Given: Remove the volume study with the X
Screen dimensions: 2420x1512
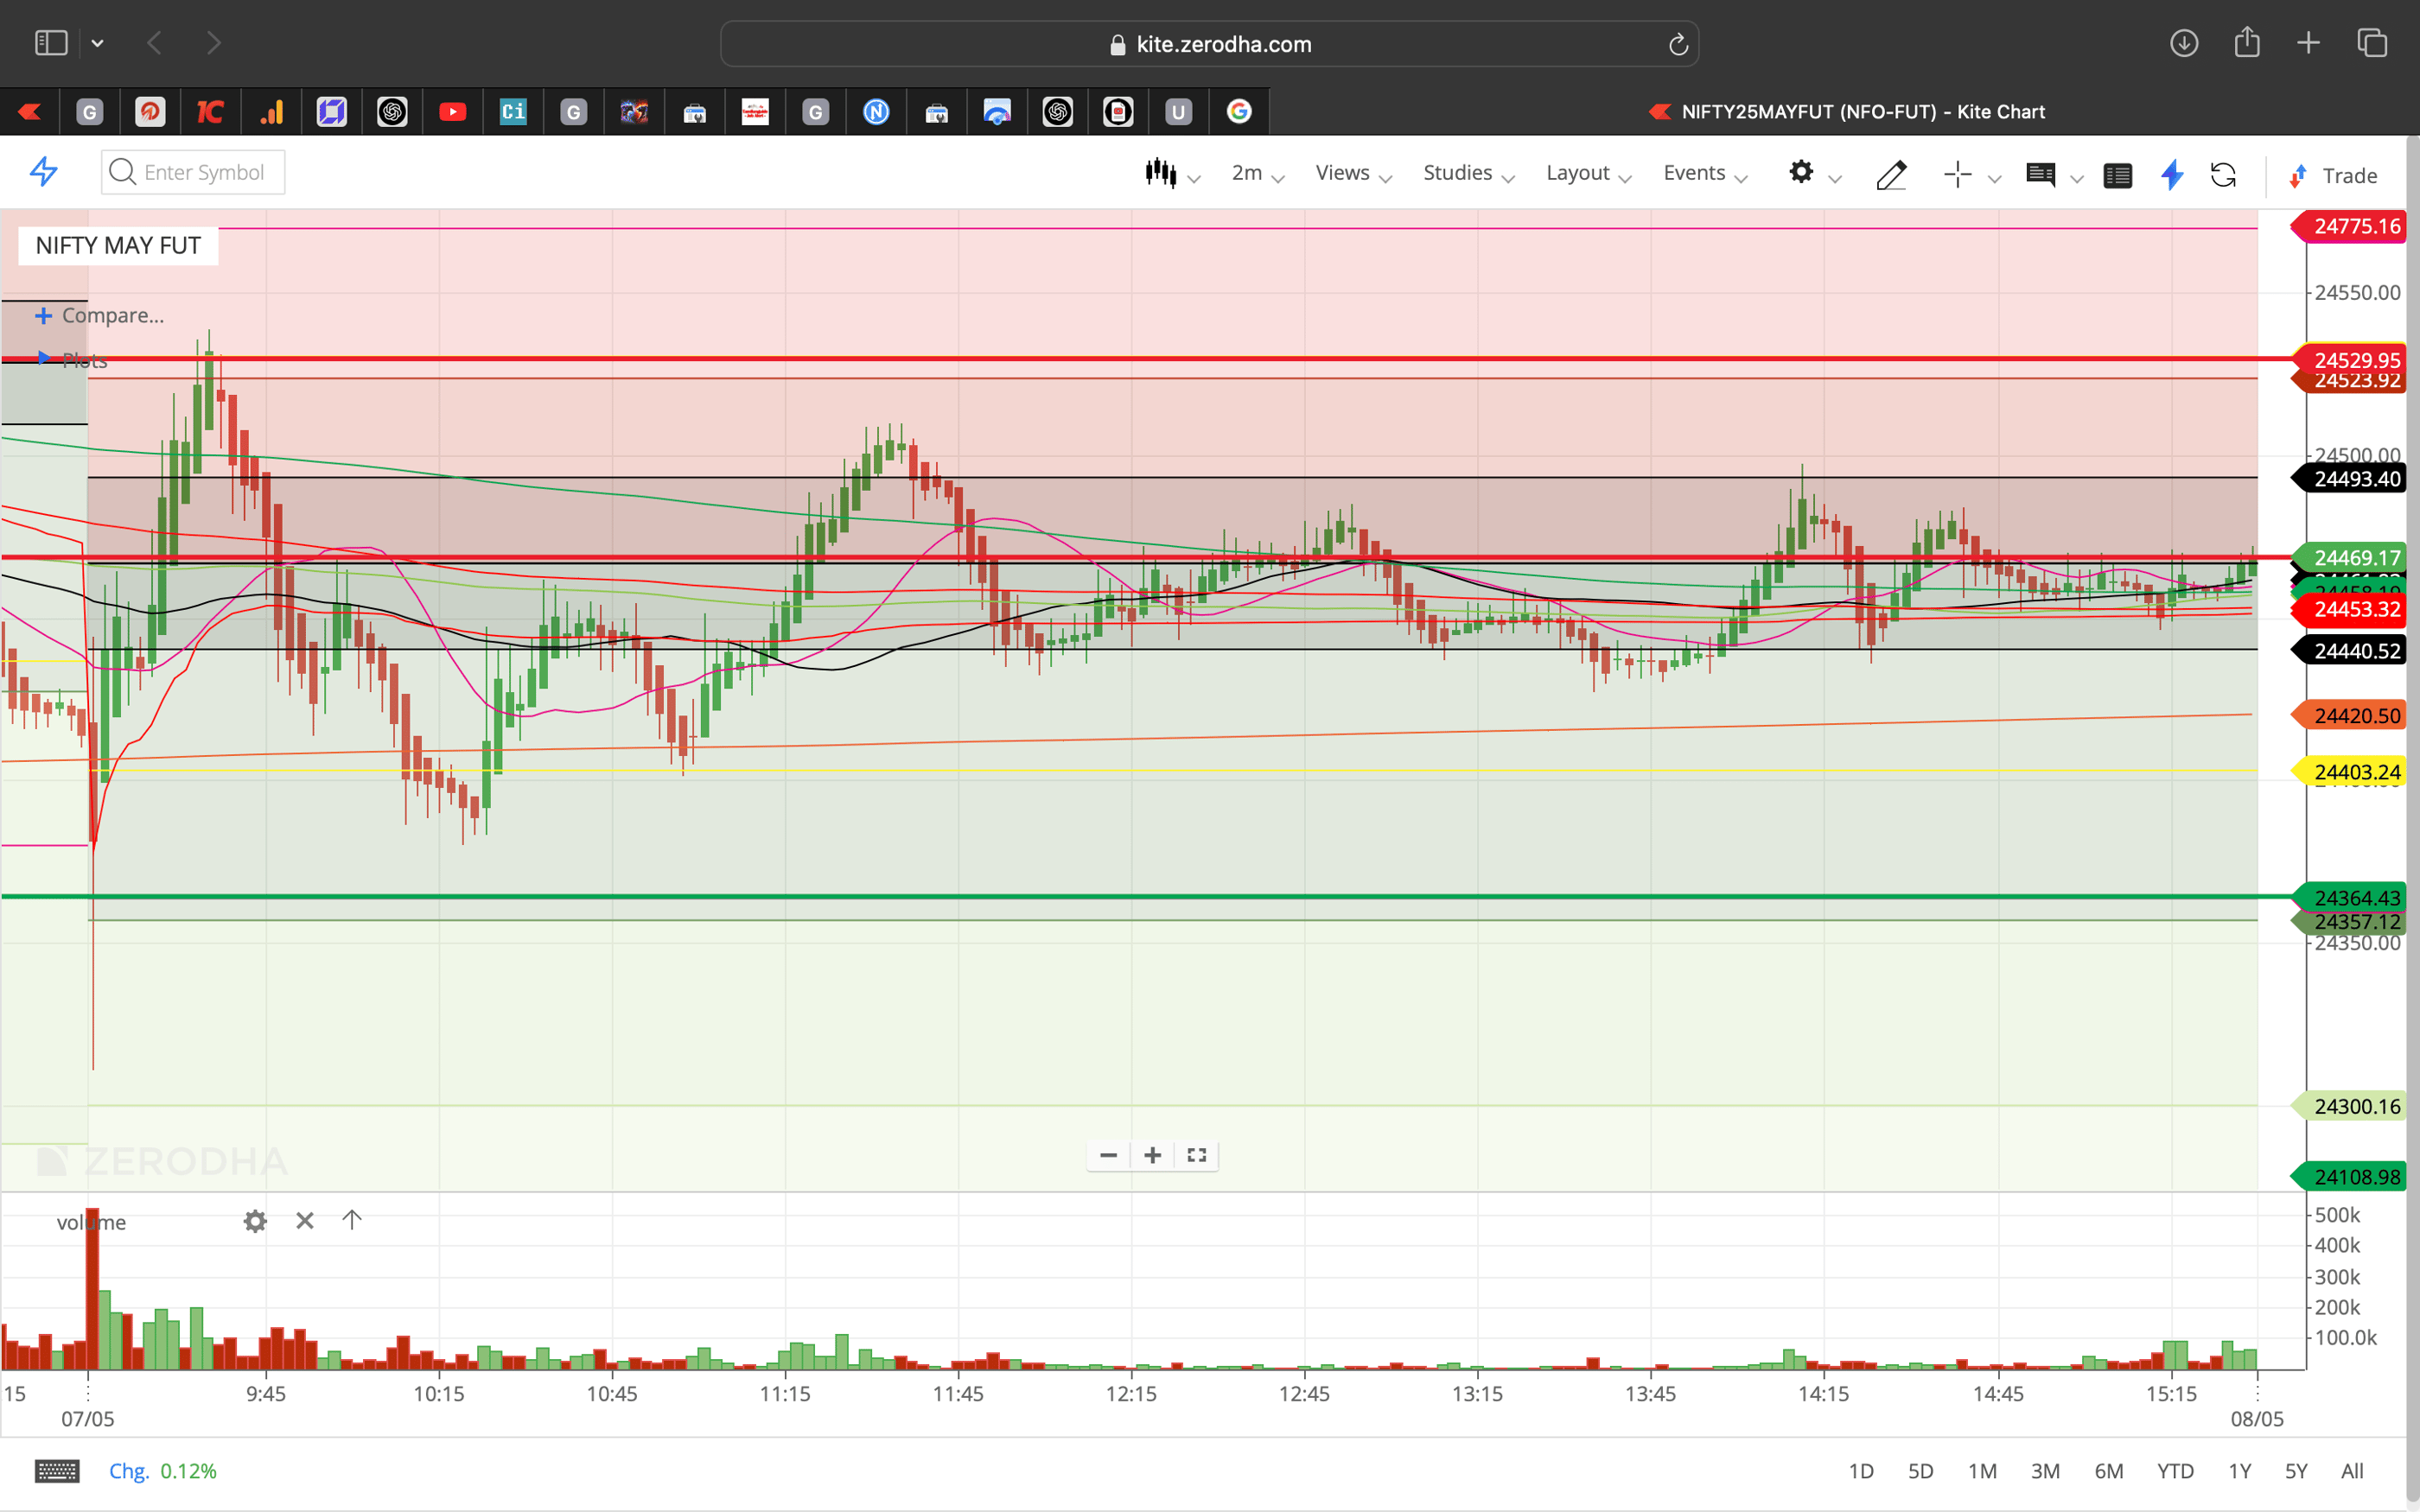Looking at the screenshot, I should [x=304, y=1221].
